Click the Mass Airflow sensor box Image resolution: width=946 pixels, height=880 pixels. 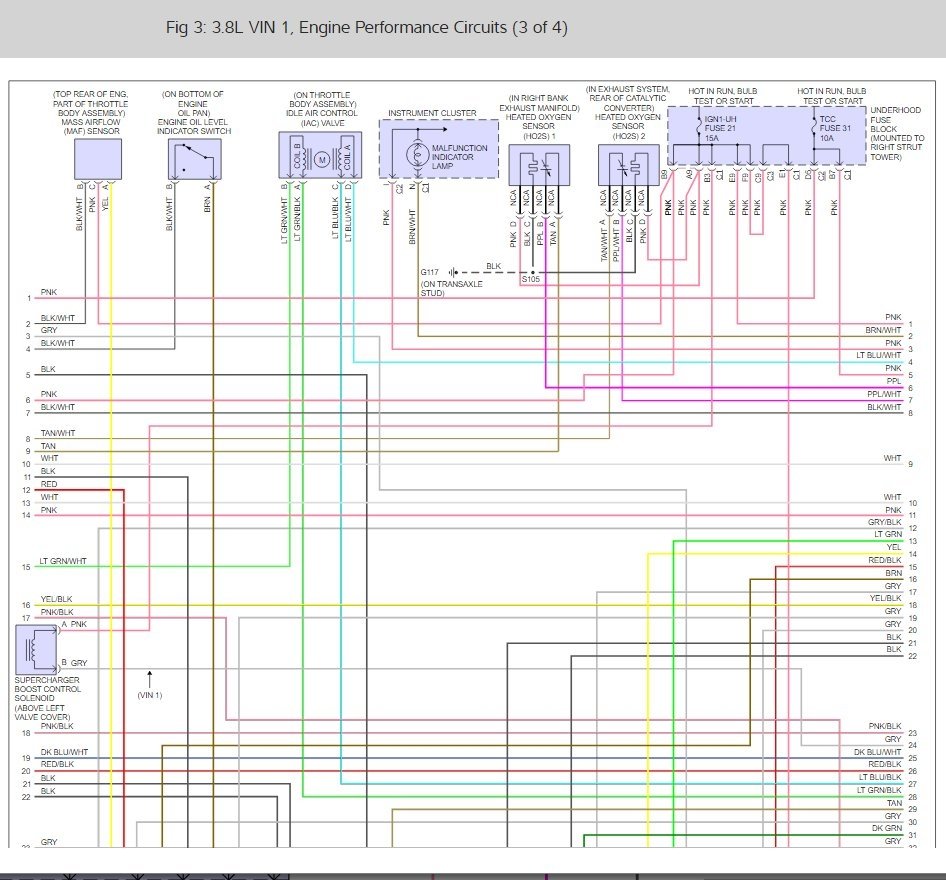click(x=98, y=159)
